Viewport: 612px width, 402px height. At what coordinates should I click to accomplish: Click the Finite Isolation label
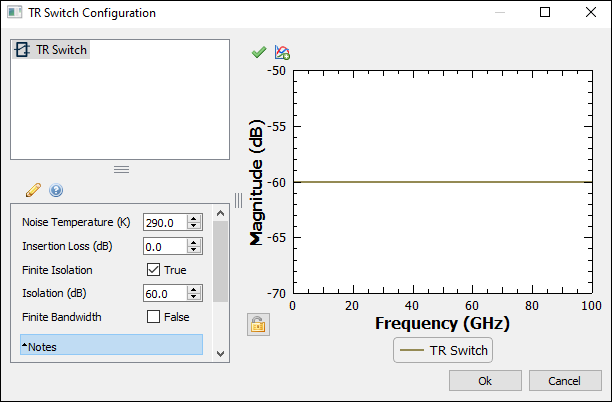click(x=57, y=270)
